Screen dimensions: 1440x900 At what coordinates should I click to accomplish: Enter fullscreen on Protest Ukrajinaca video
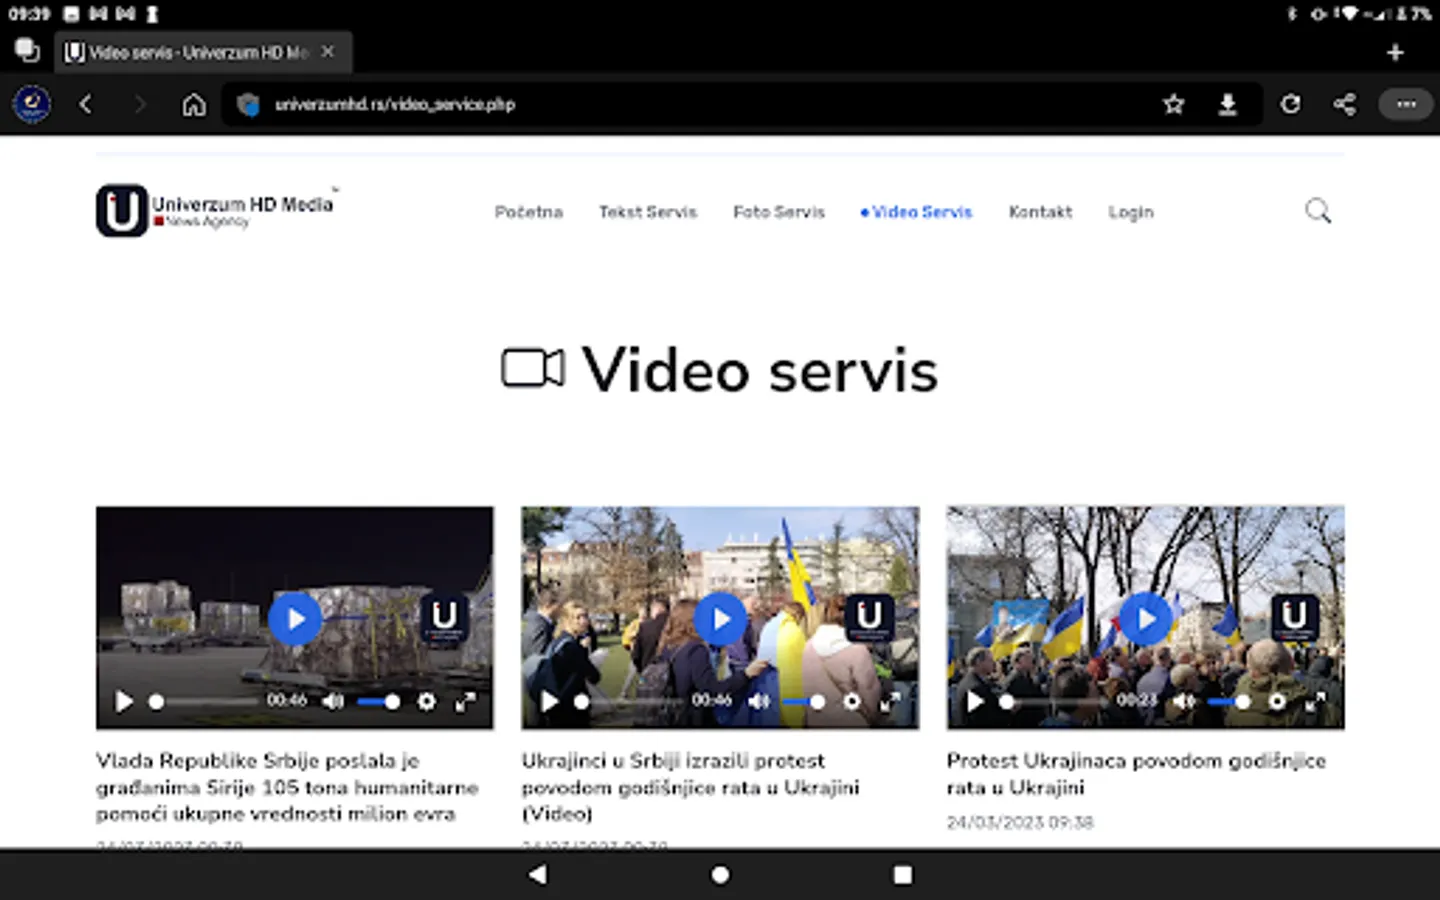pos(1316,701)
